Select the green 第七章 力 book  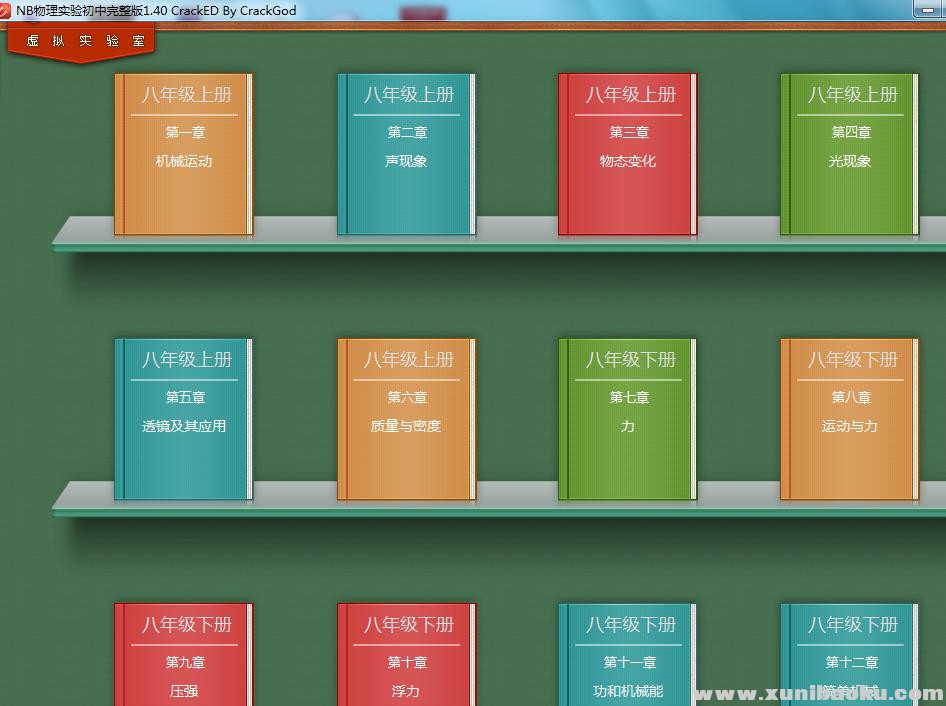628,420
